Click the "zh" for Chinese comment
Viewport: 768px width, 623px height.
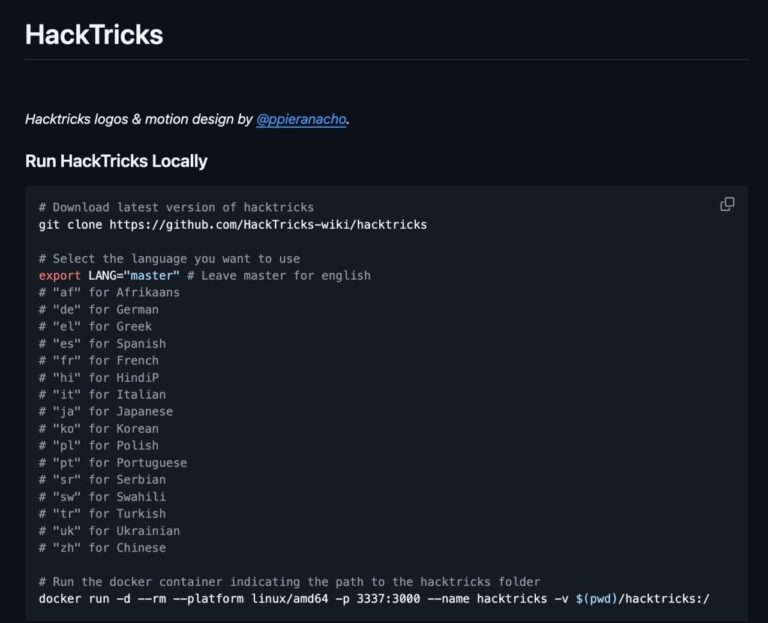tap(102, 548)
